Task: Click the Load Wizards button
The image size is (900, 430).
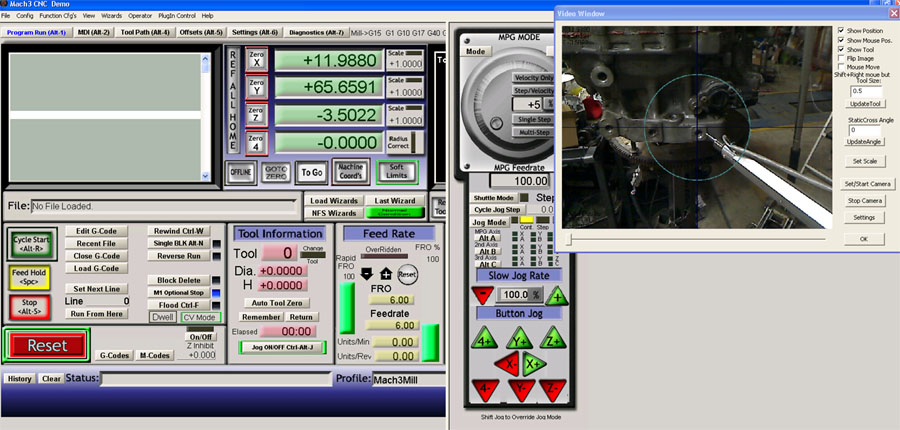Action: pos(334,200)
